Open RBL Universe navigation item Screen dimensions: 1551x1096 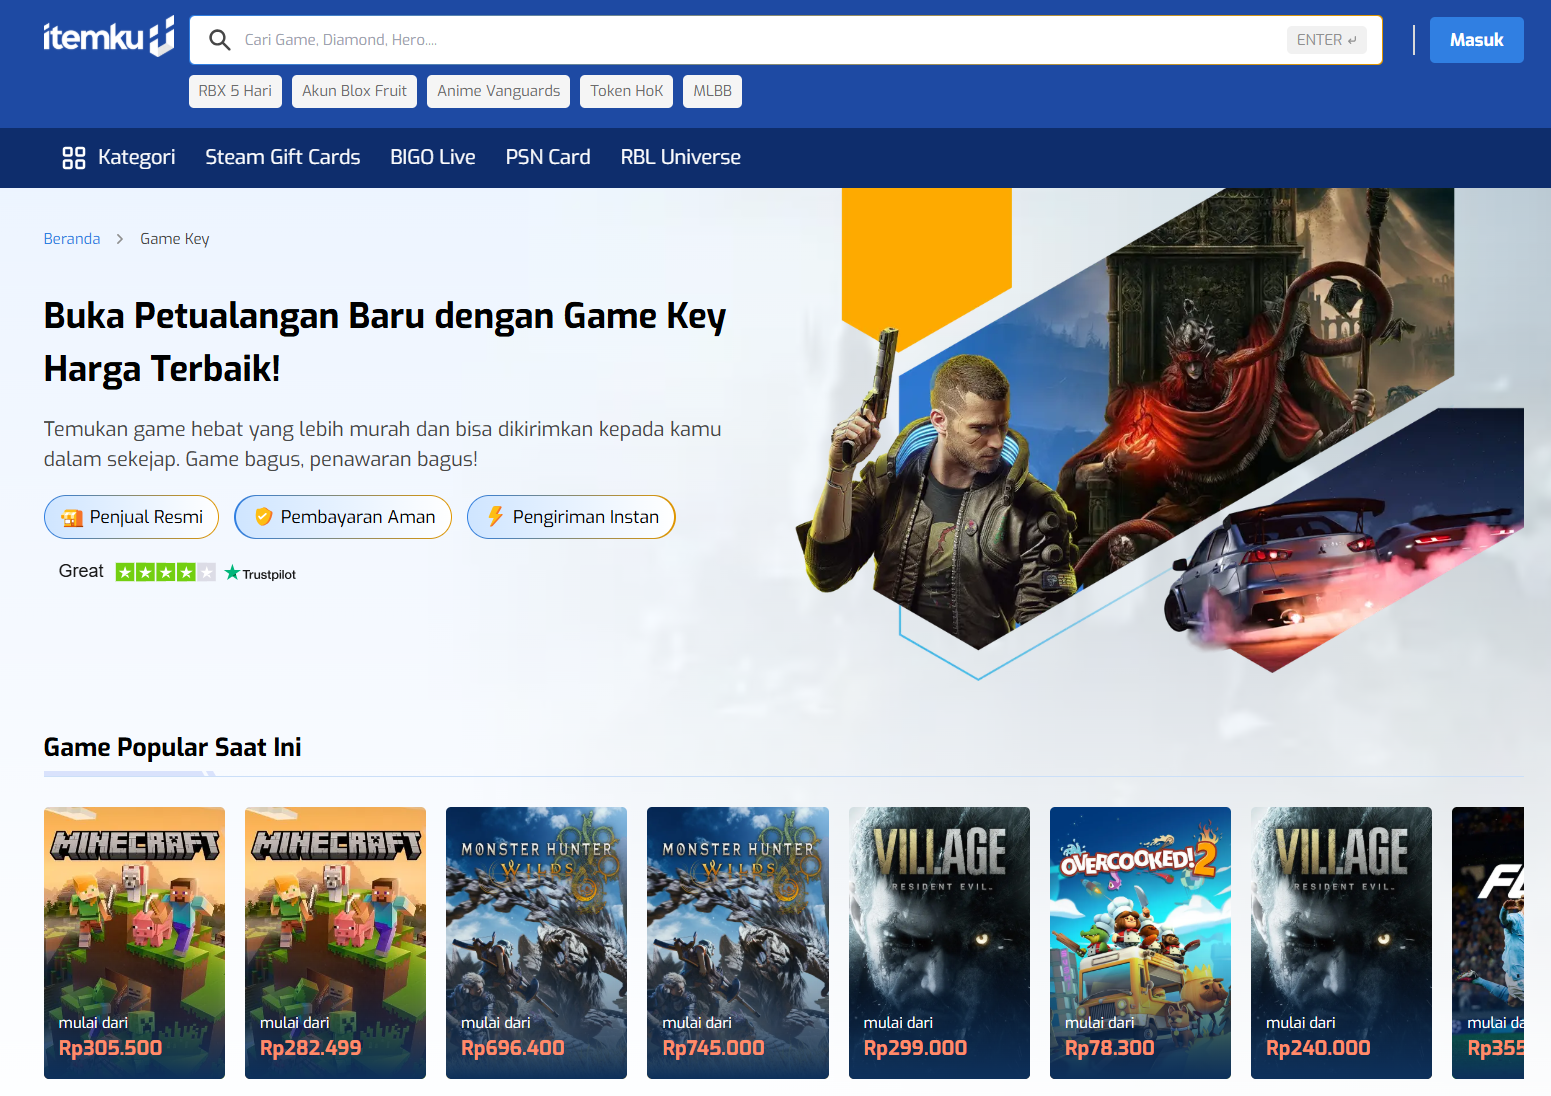(680, 157)
